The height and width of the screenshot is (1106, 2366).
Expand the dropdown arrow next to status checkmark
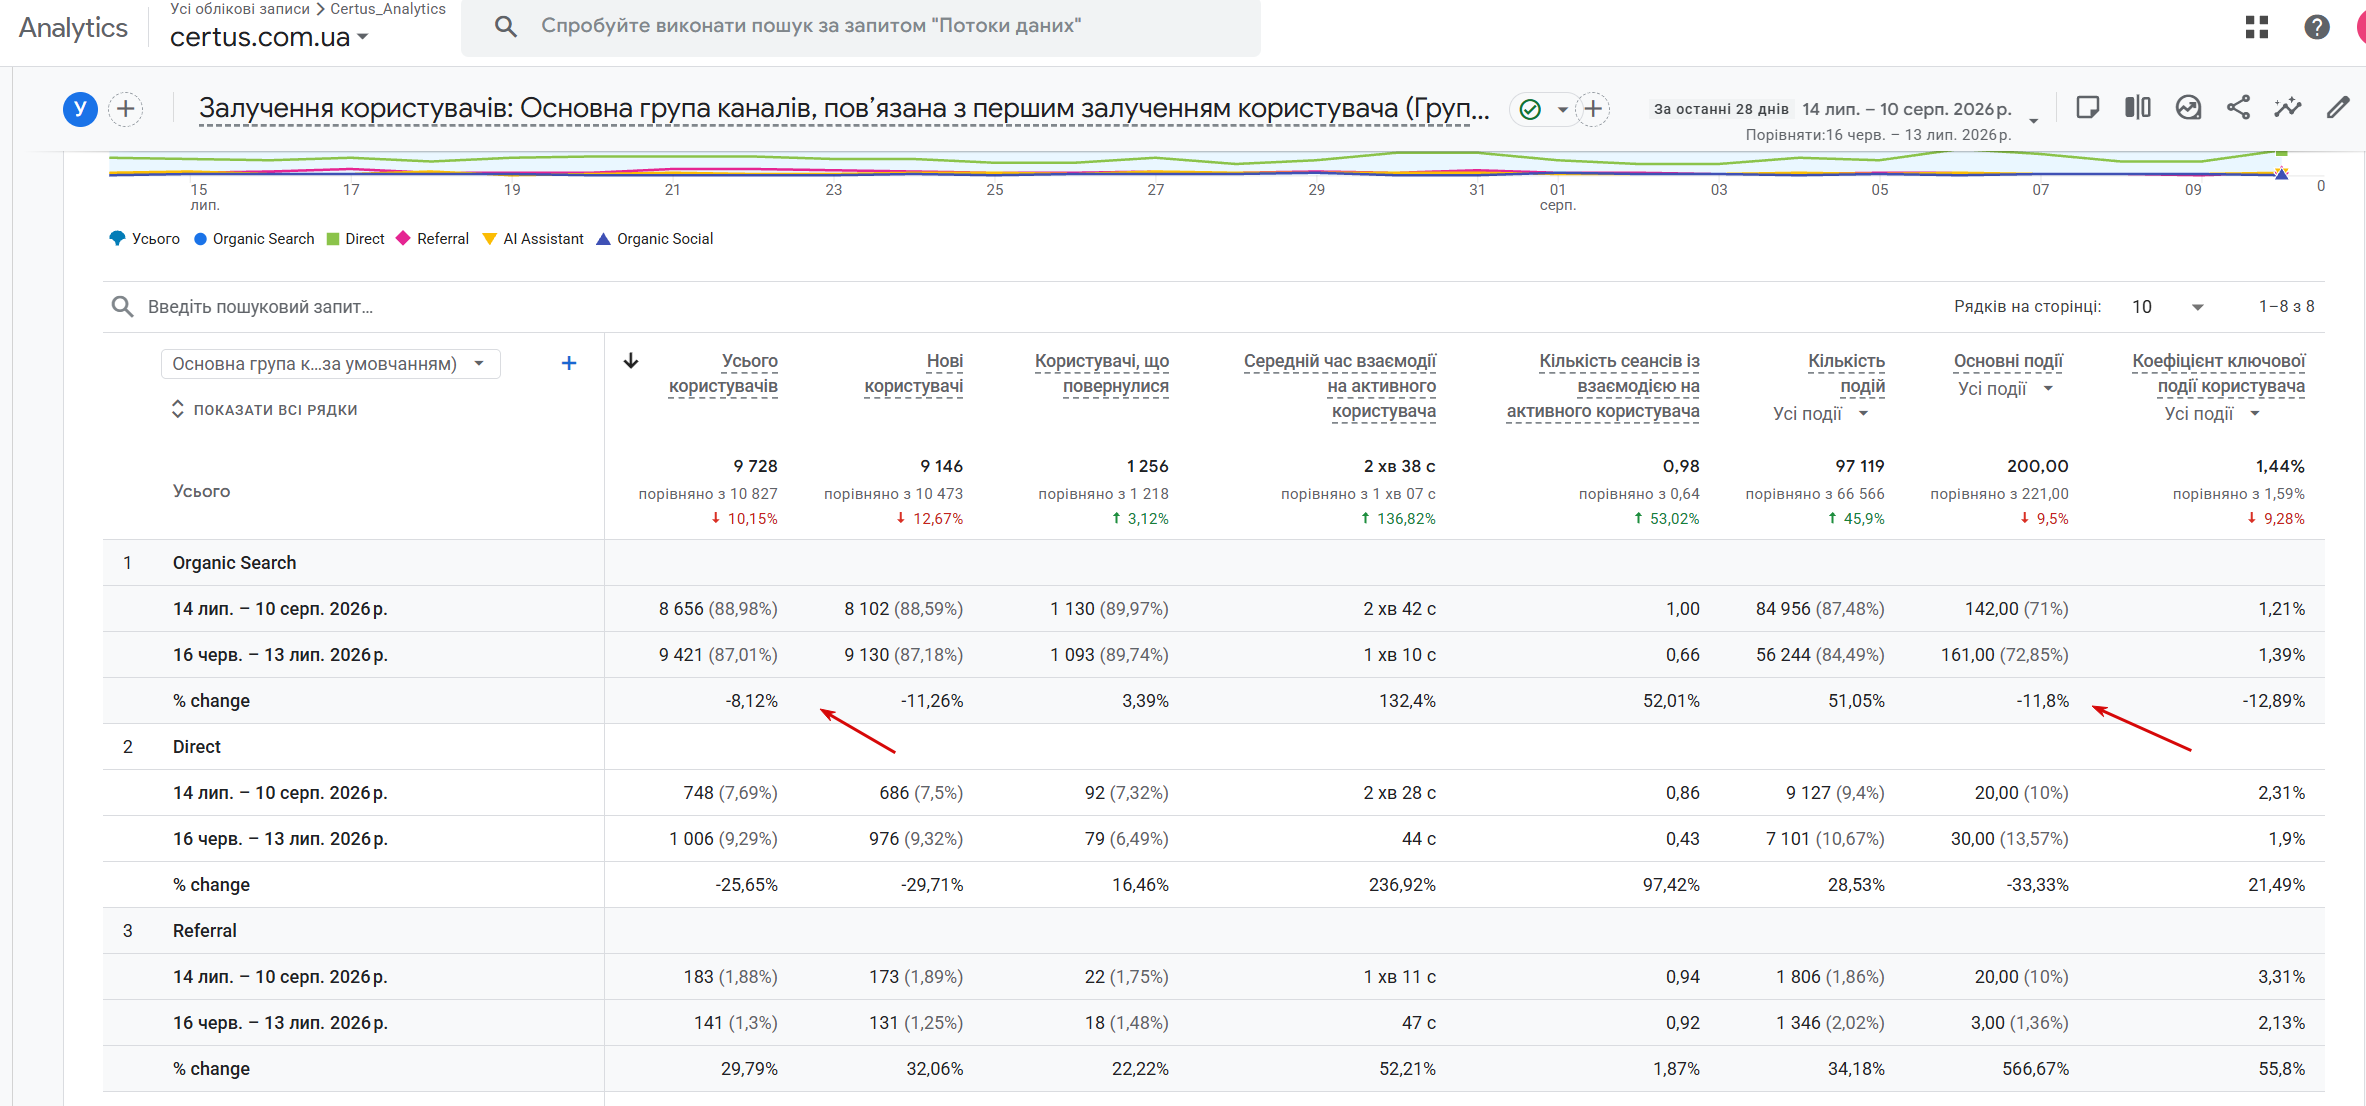pos(1562,110)
